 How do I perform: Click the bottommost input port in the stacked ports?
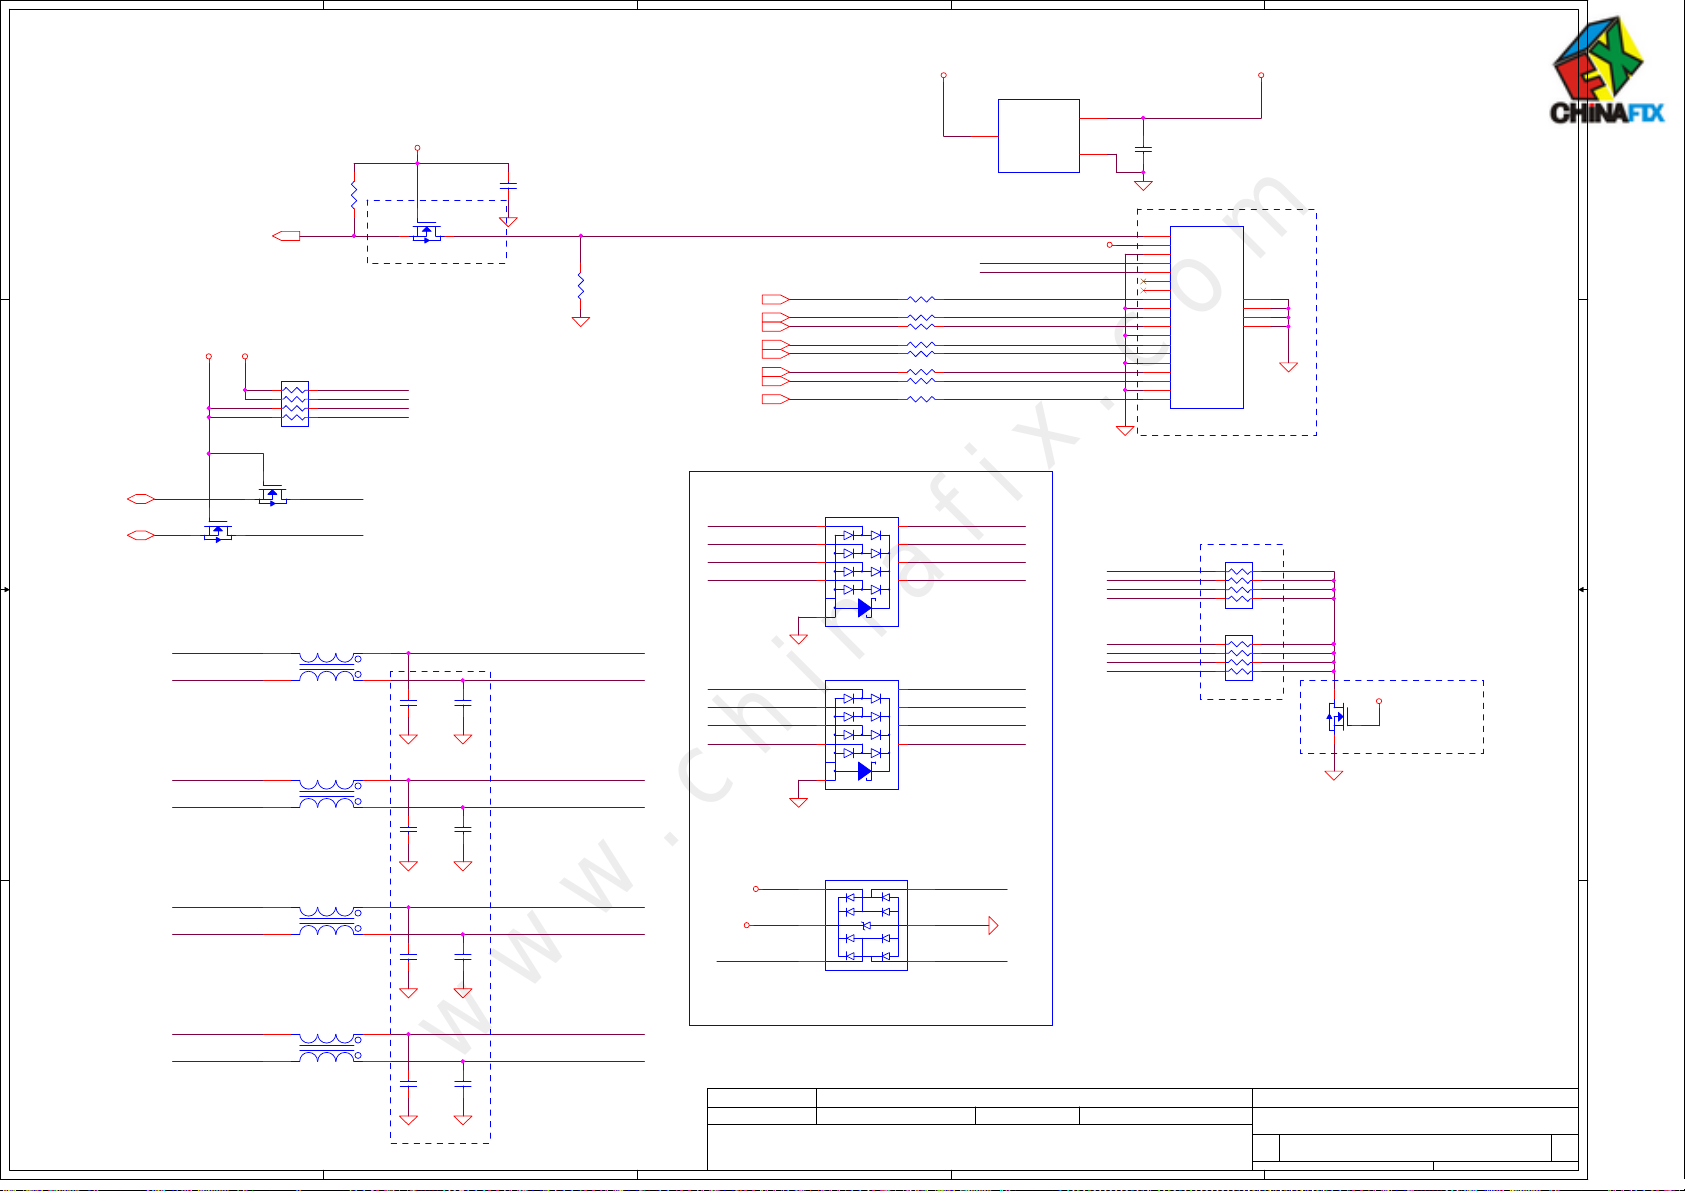pyautogui.click(x=775, y=399)
